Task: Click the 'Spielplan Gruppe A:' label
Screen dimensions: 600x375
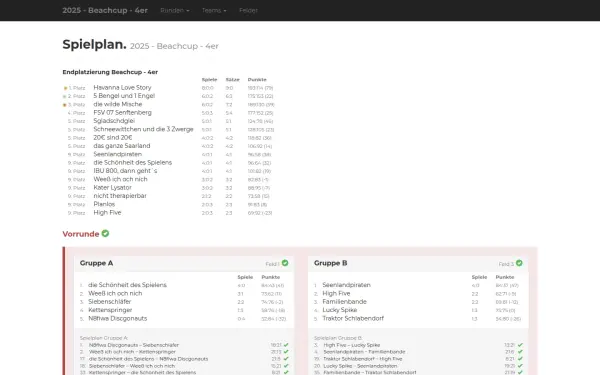Action: pos(104,338)
